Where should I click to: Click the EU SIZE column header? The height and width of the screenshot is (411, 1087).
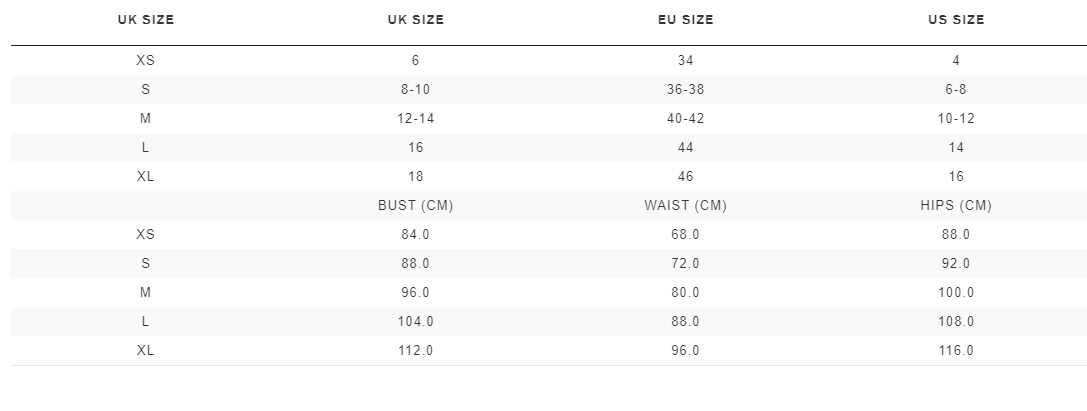coord(686,20)
